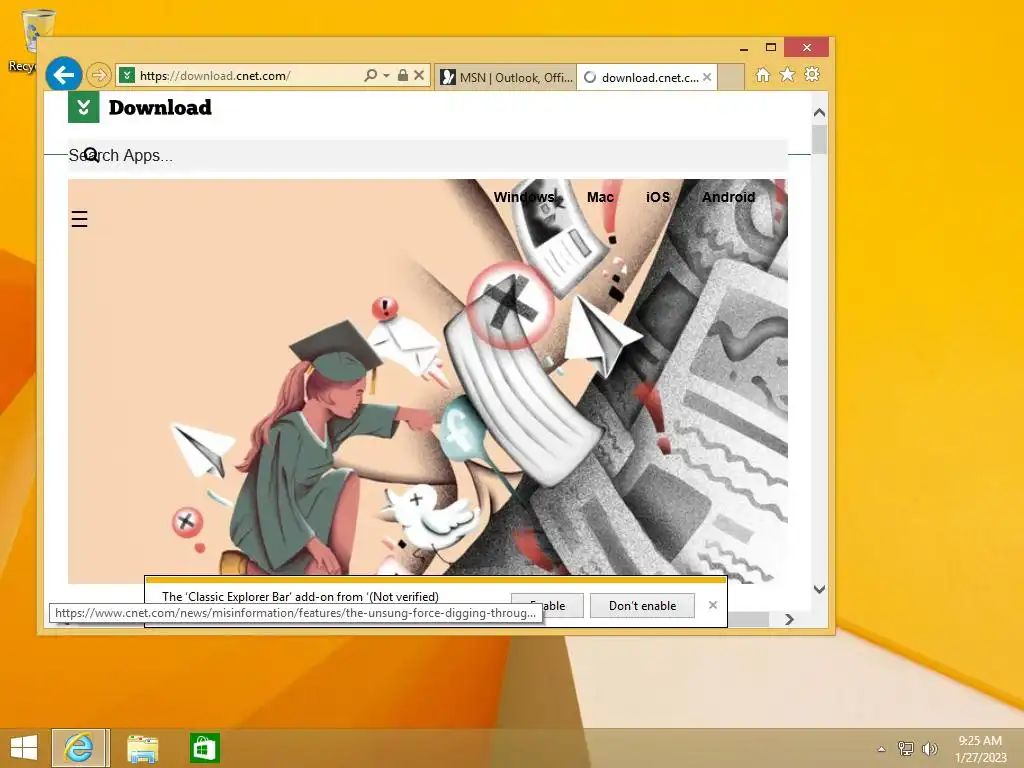Close the download.cnet.com tab
The height and width of the screenshot is (768, 1024).
707,77
